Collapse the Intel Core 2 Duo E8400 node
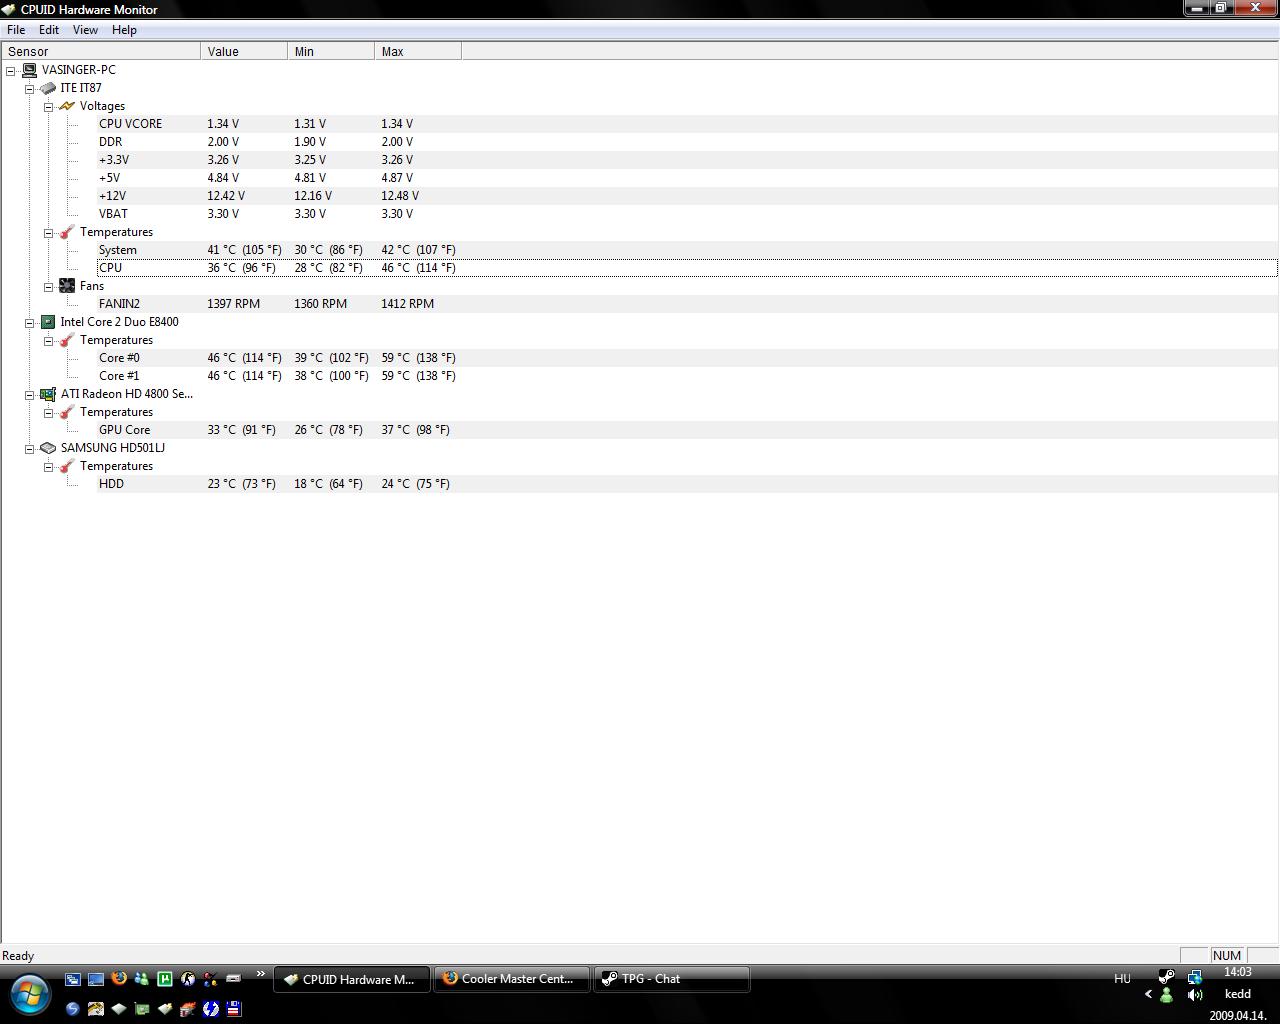This screenshot has height=1024, width=1280. (x=30, y=322)
